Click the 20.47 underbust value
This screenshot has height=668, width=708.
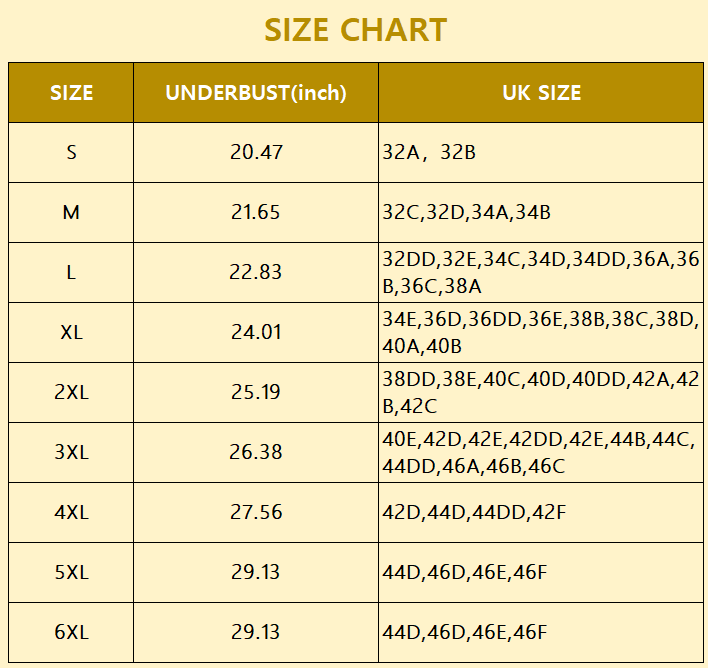pyautogui.click(x=256, y=153)
